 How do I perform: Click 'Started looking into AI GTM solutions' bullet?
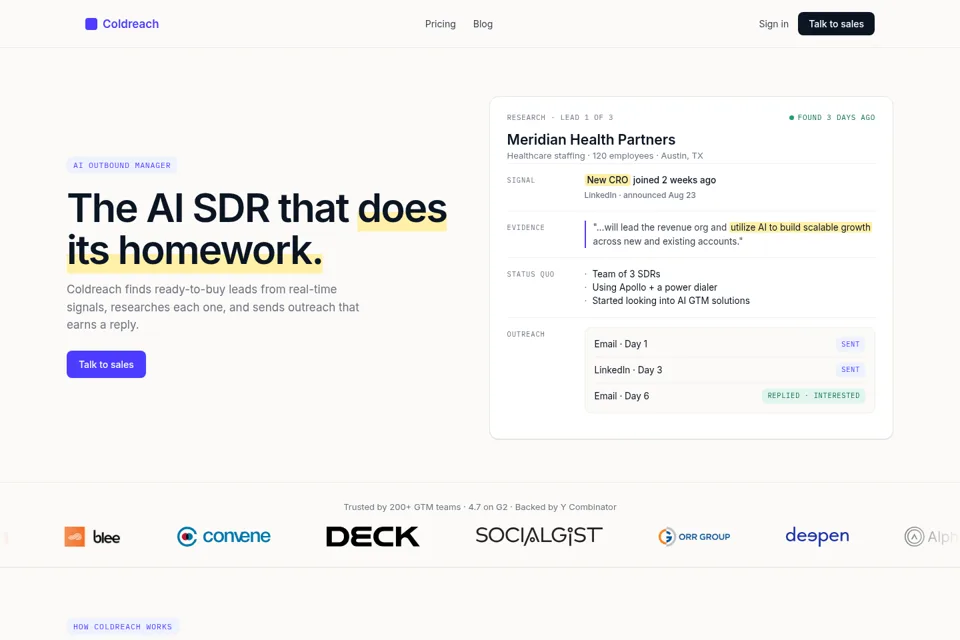point(670,301)
